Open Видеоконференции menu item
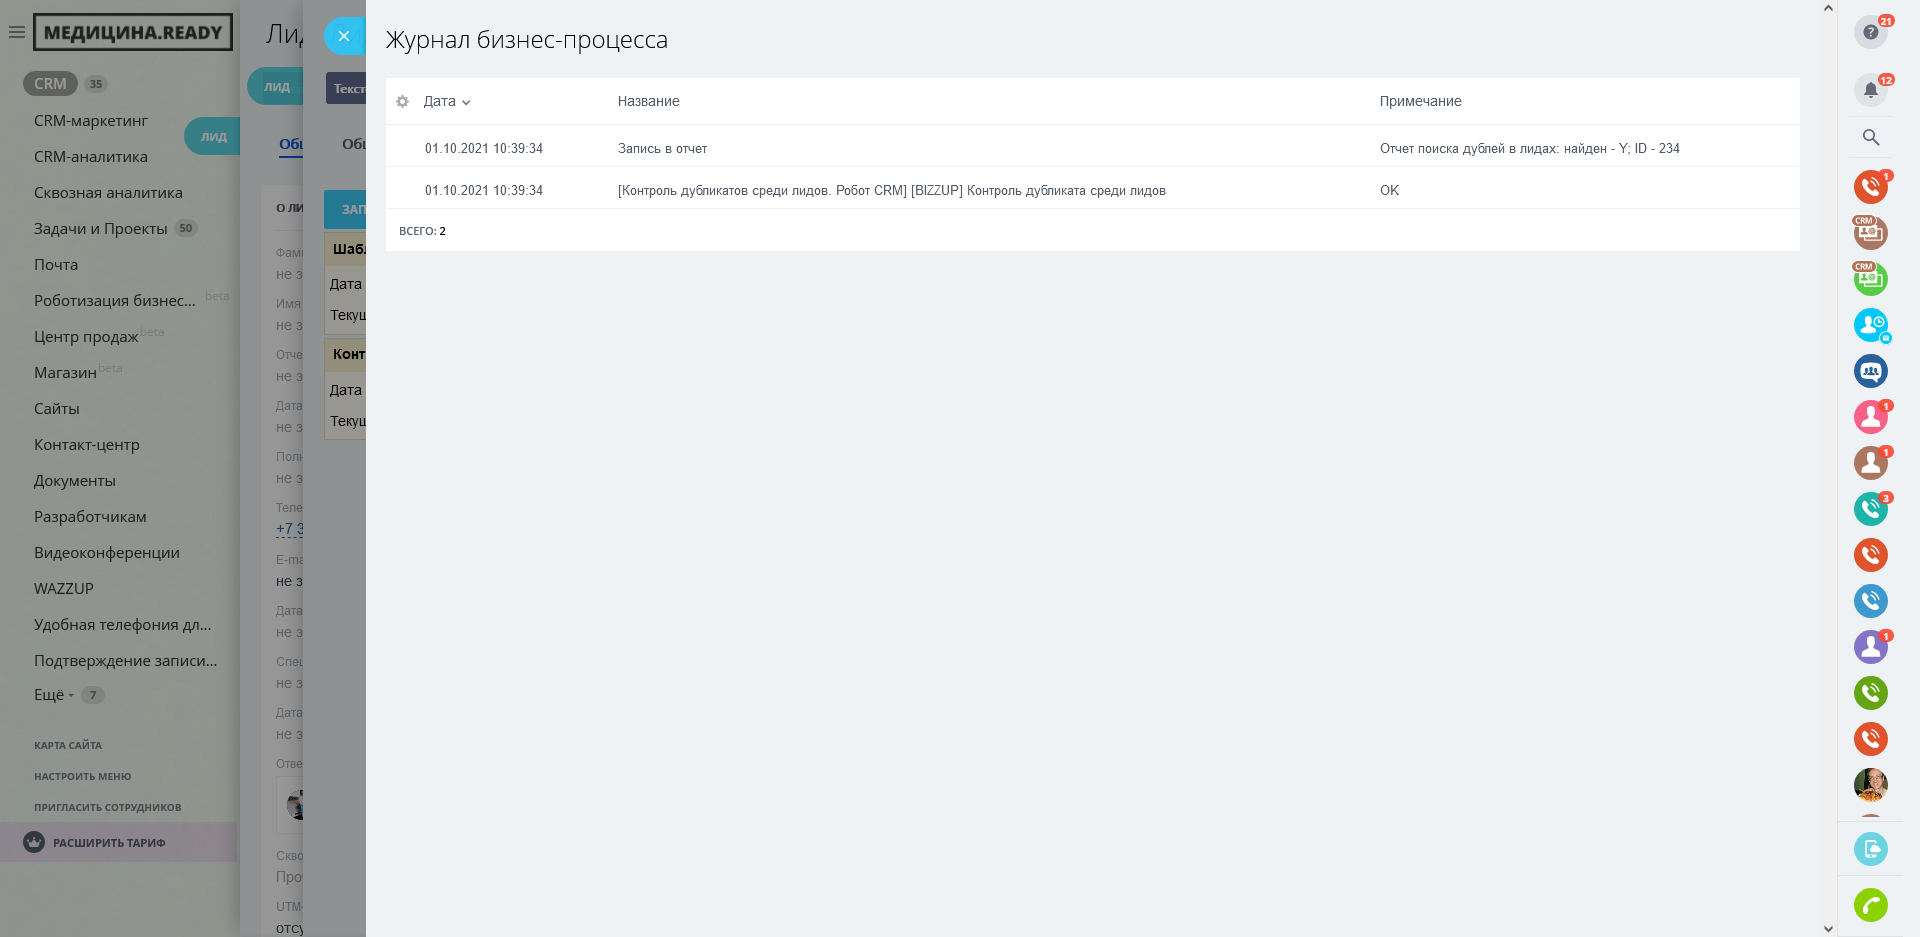Viewport: 1920px width, 937px height. click(107, 553)
